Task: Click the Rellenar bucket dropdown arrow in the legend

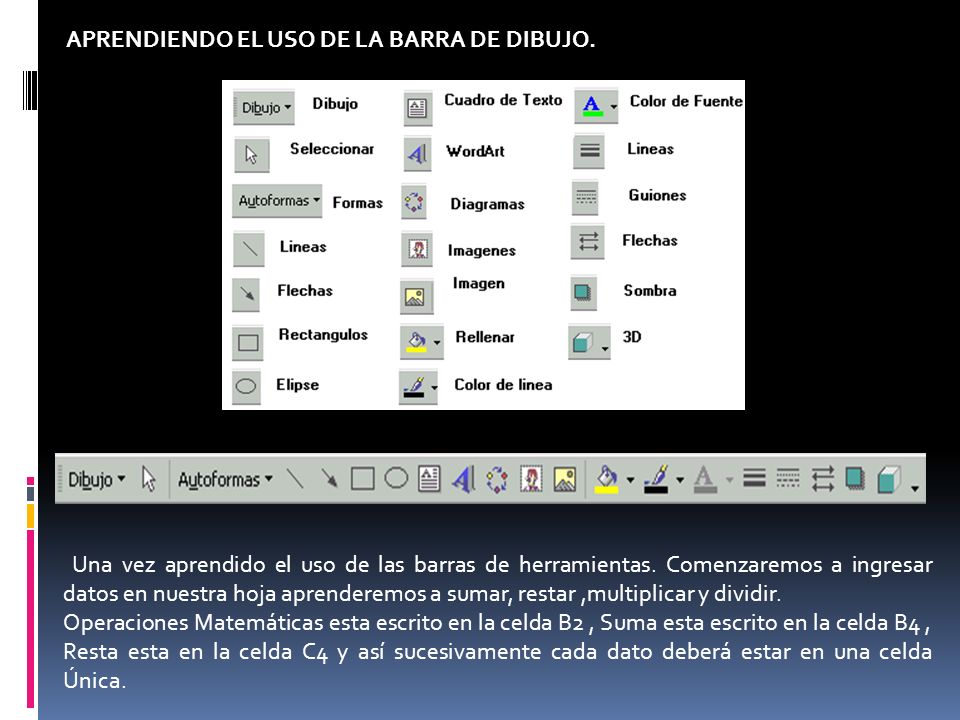Action: tap(437, 343)
